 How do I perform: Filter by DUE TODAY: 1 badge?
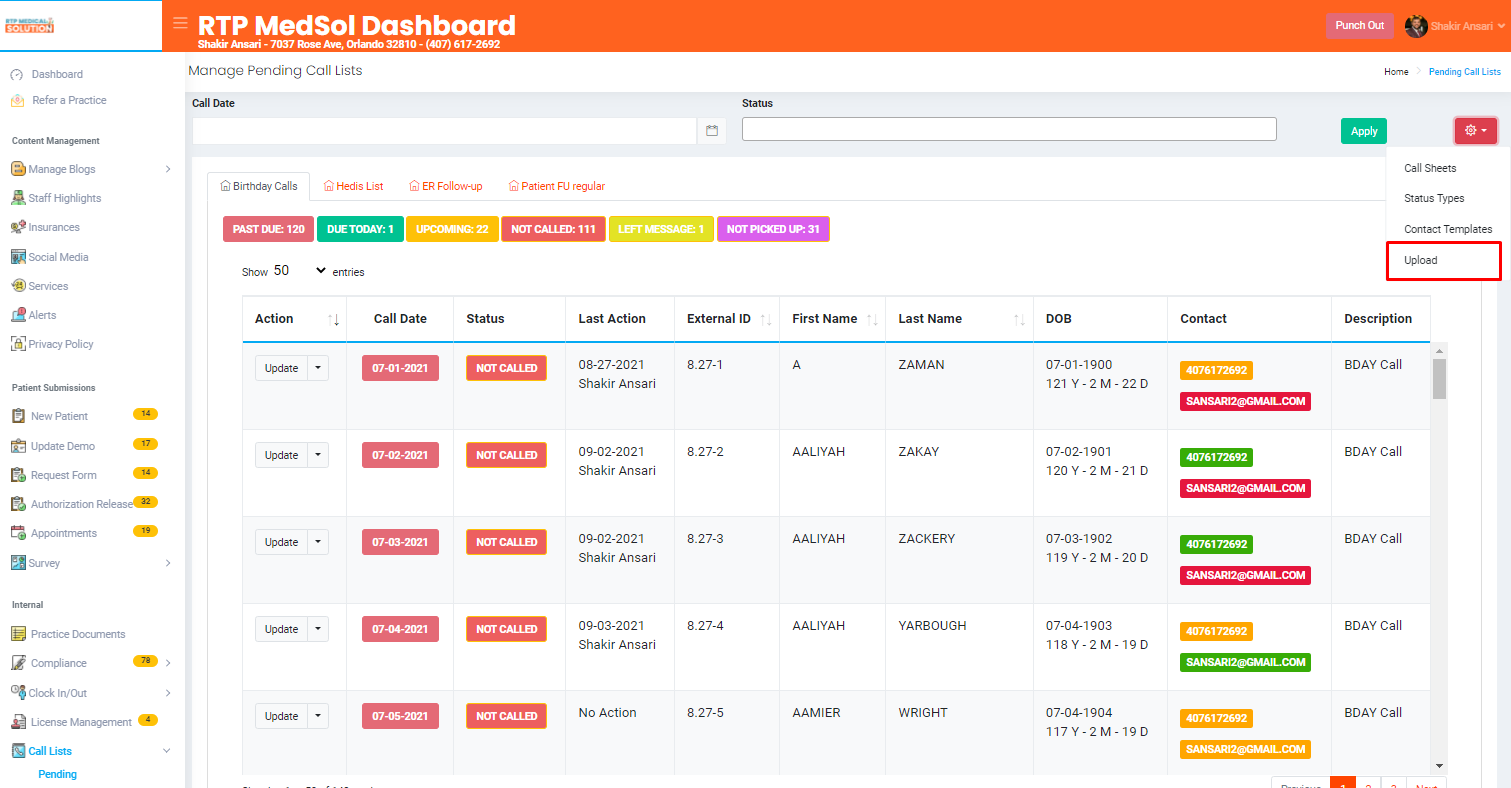[x=360, y=229]
